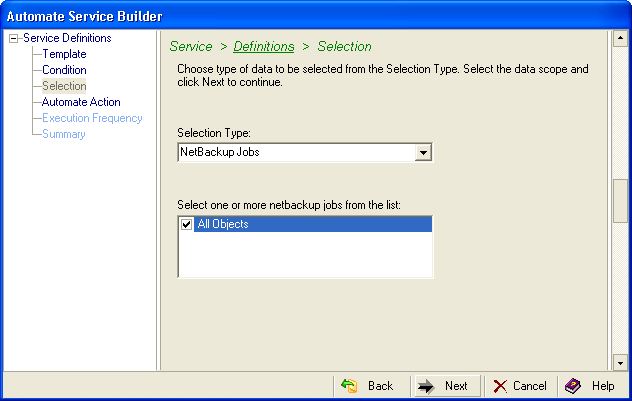Click the Back arrow icon
This screenshot has width=632, height=401.
click(x=349, y=386)
